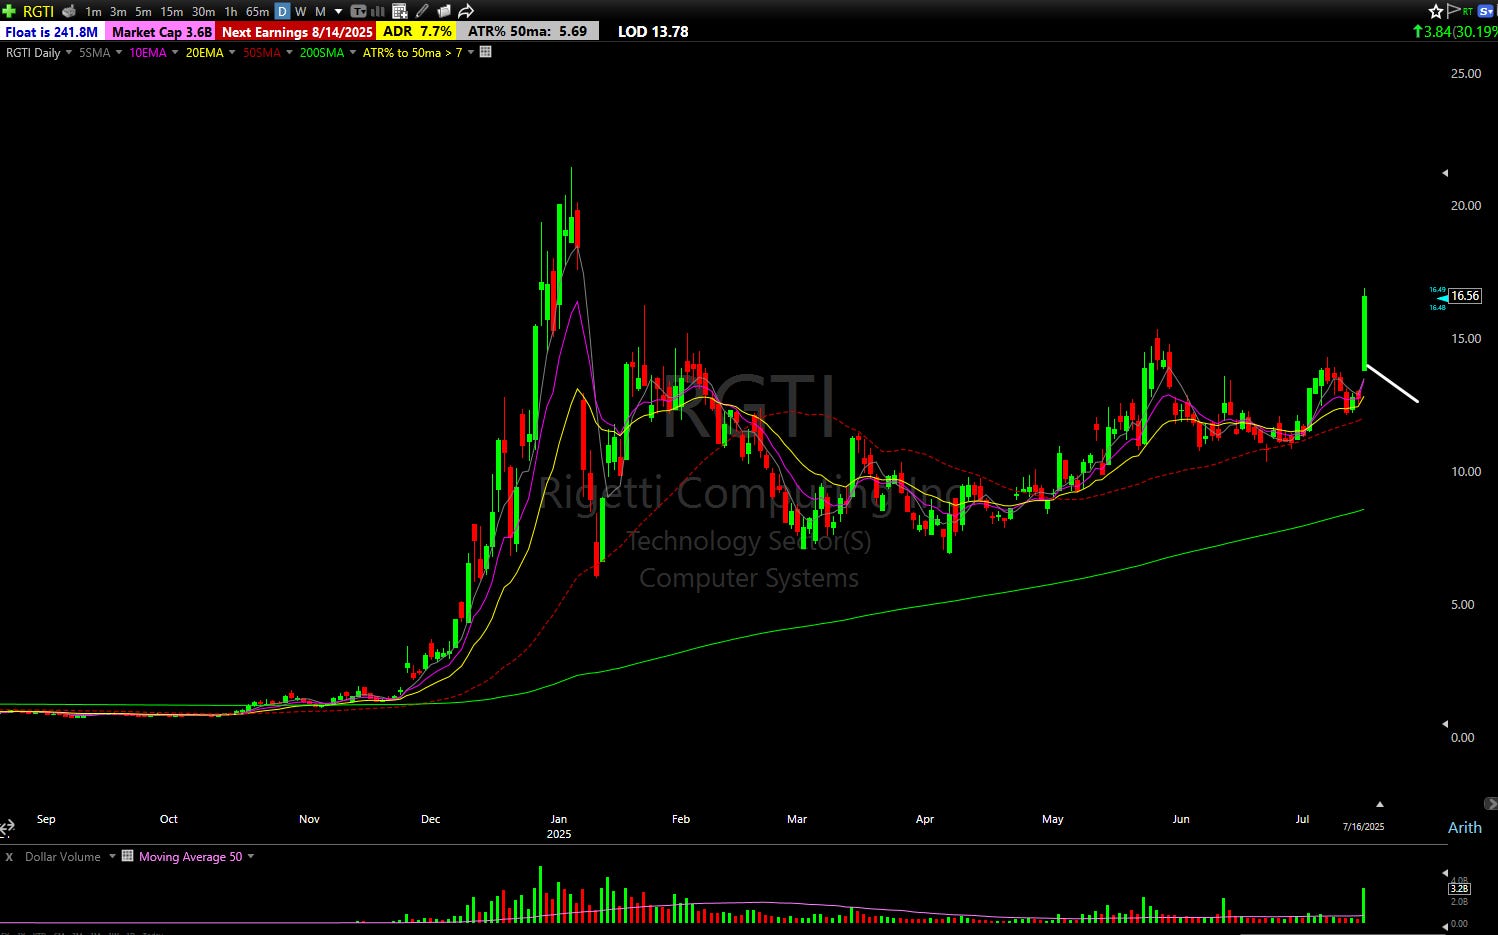Select the Daily (D) timeframe

[282, 11]
